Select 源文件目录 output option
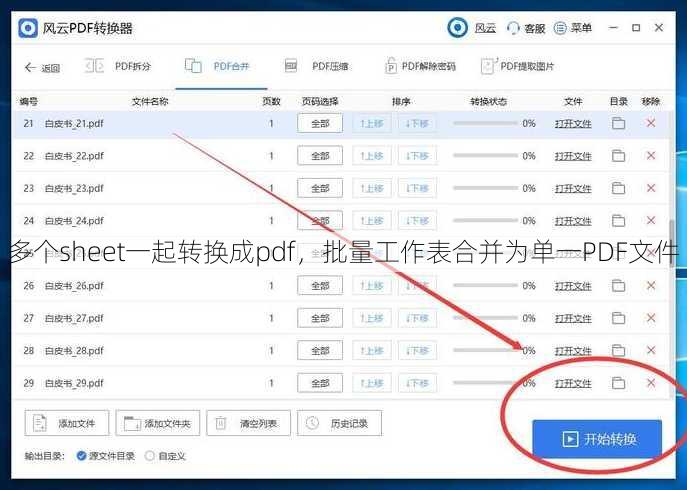The image size is (687, 490). tap(106, 456)
